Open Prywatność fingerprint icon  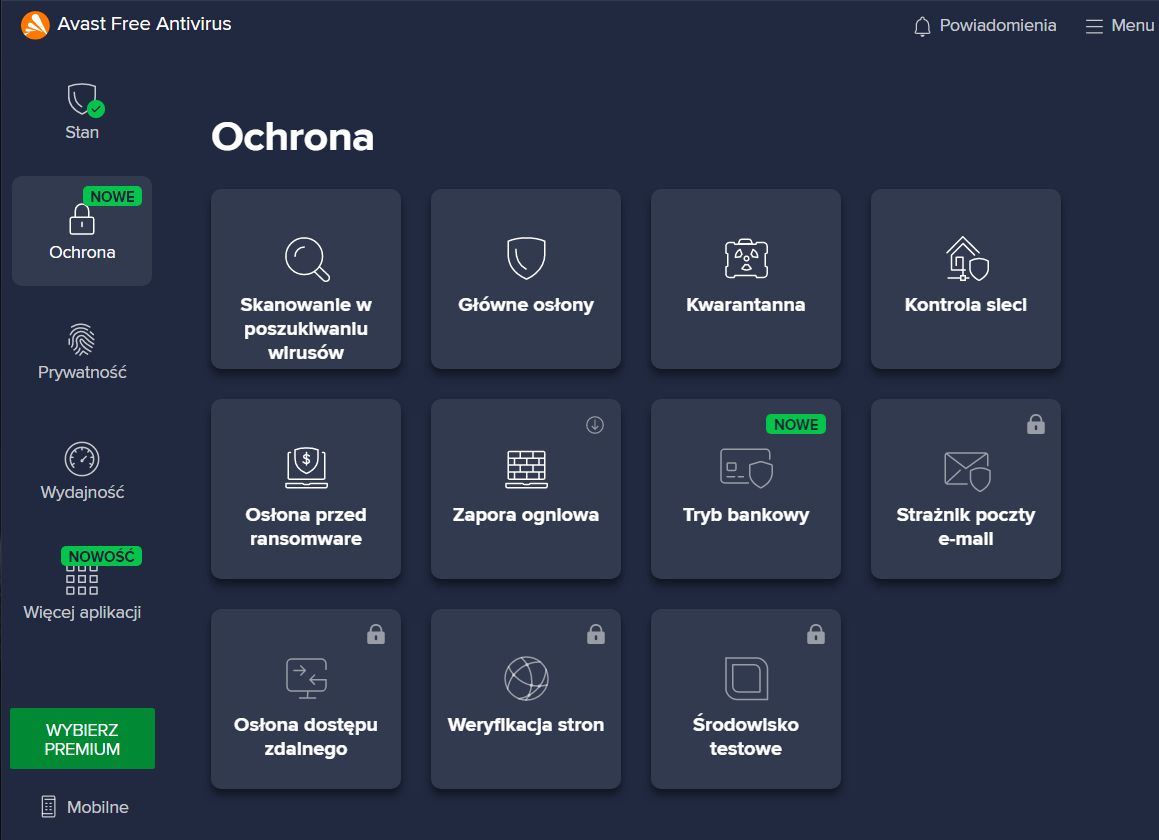click(x=82, y=339)
